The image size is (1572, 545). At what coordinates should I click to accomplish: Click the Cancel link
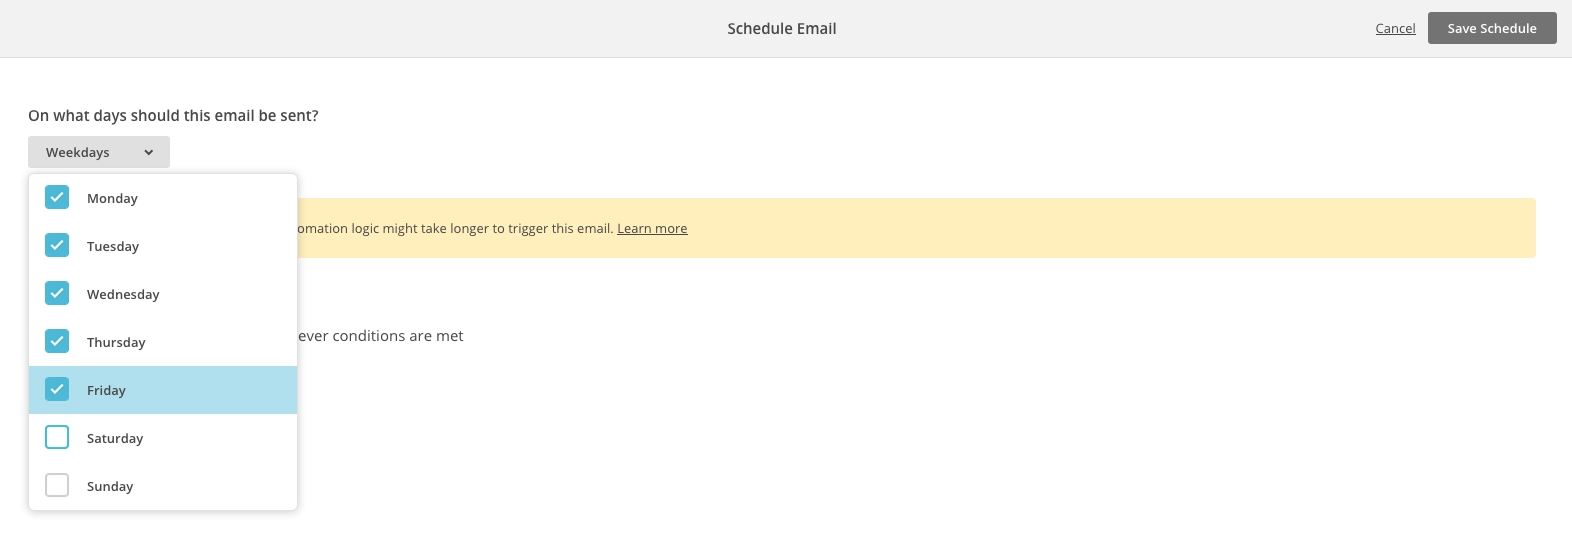[1395, 28]
